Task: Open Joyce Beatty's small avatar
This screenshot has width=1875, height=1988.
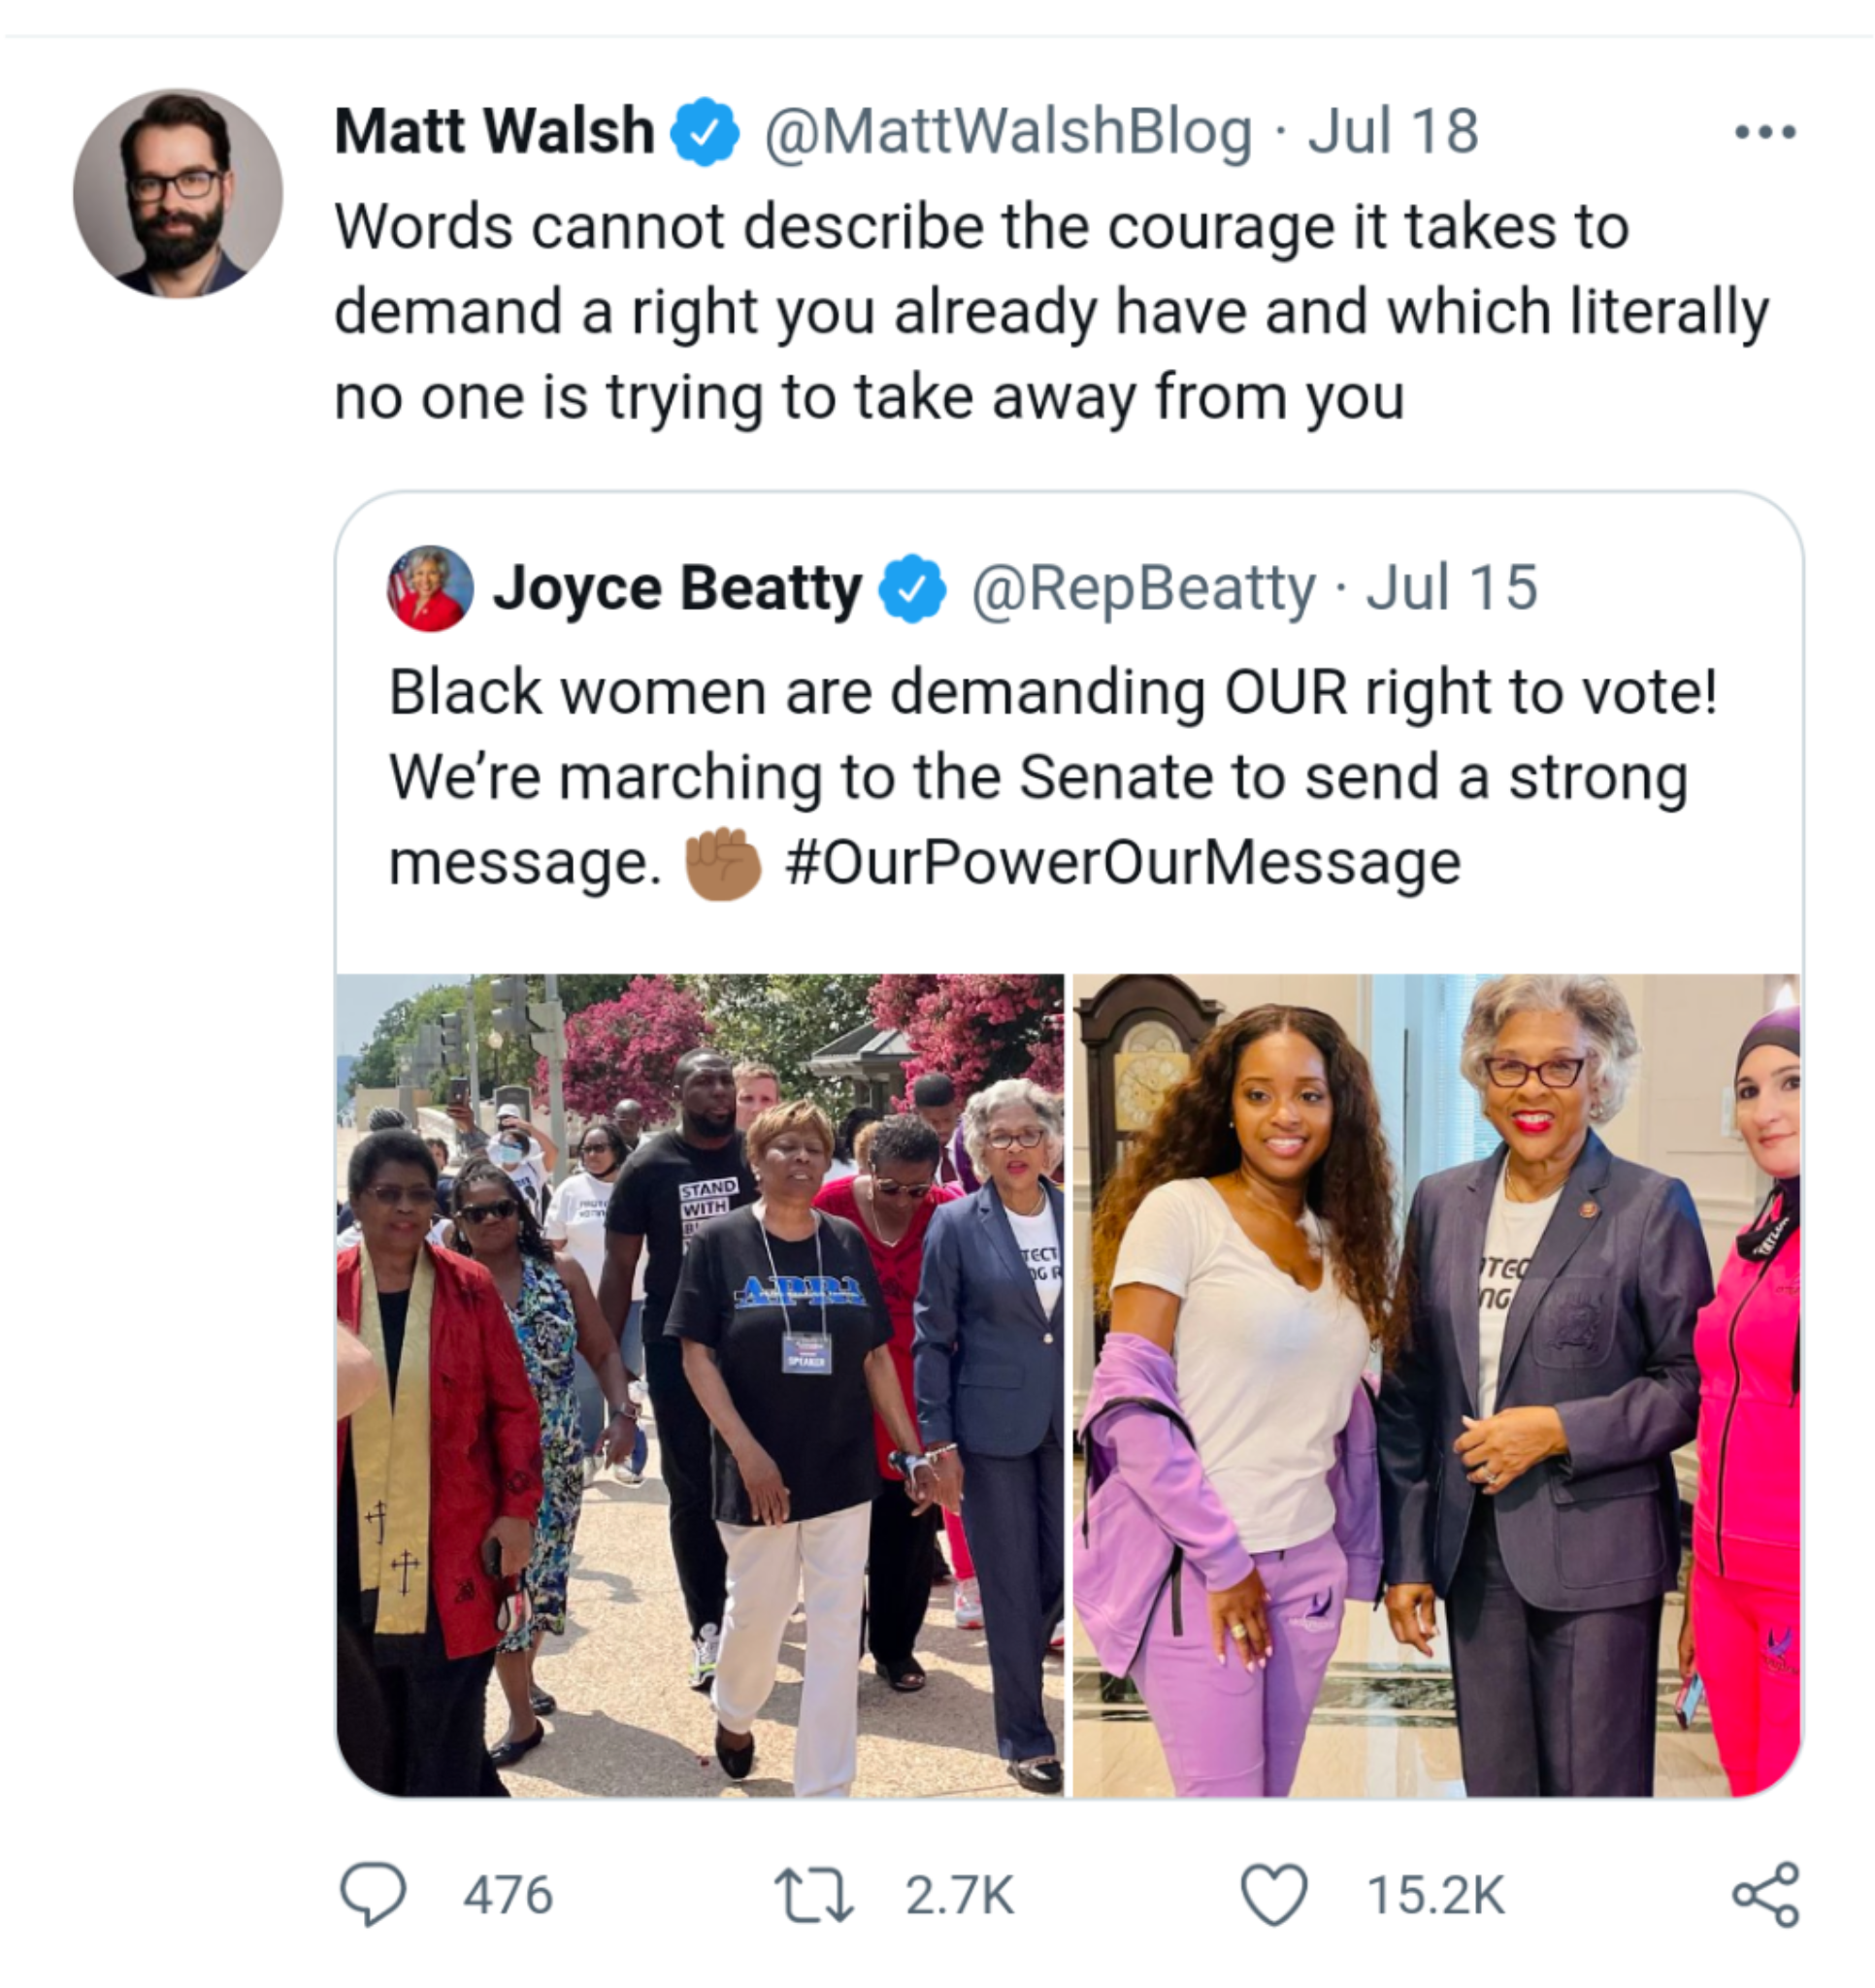Action: 430,588
